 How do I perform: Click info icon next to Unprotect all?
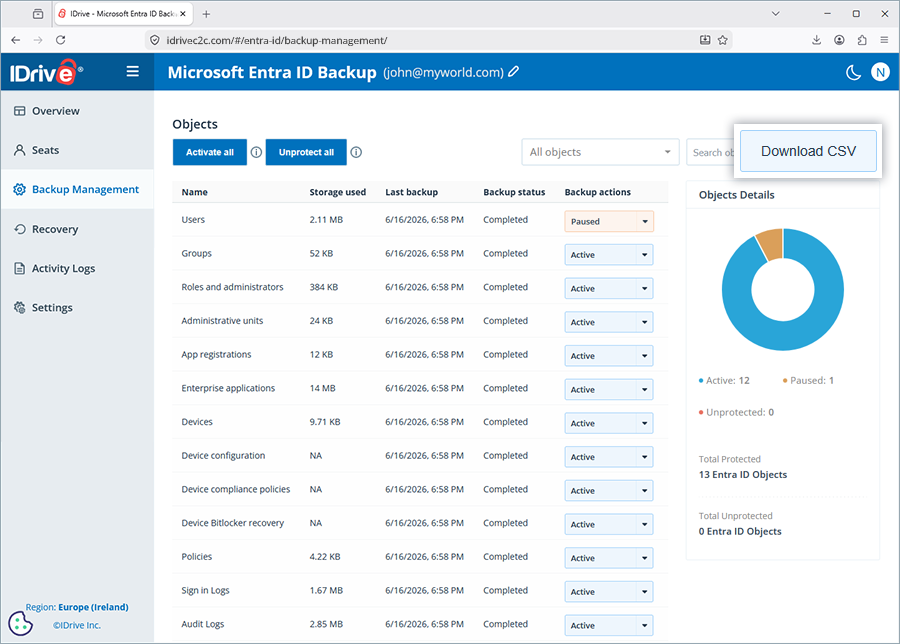[x=356, y=152]
